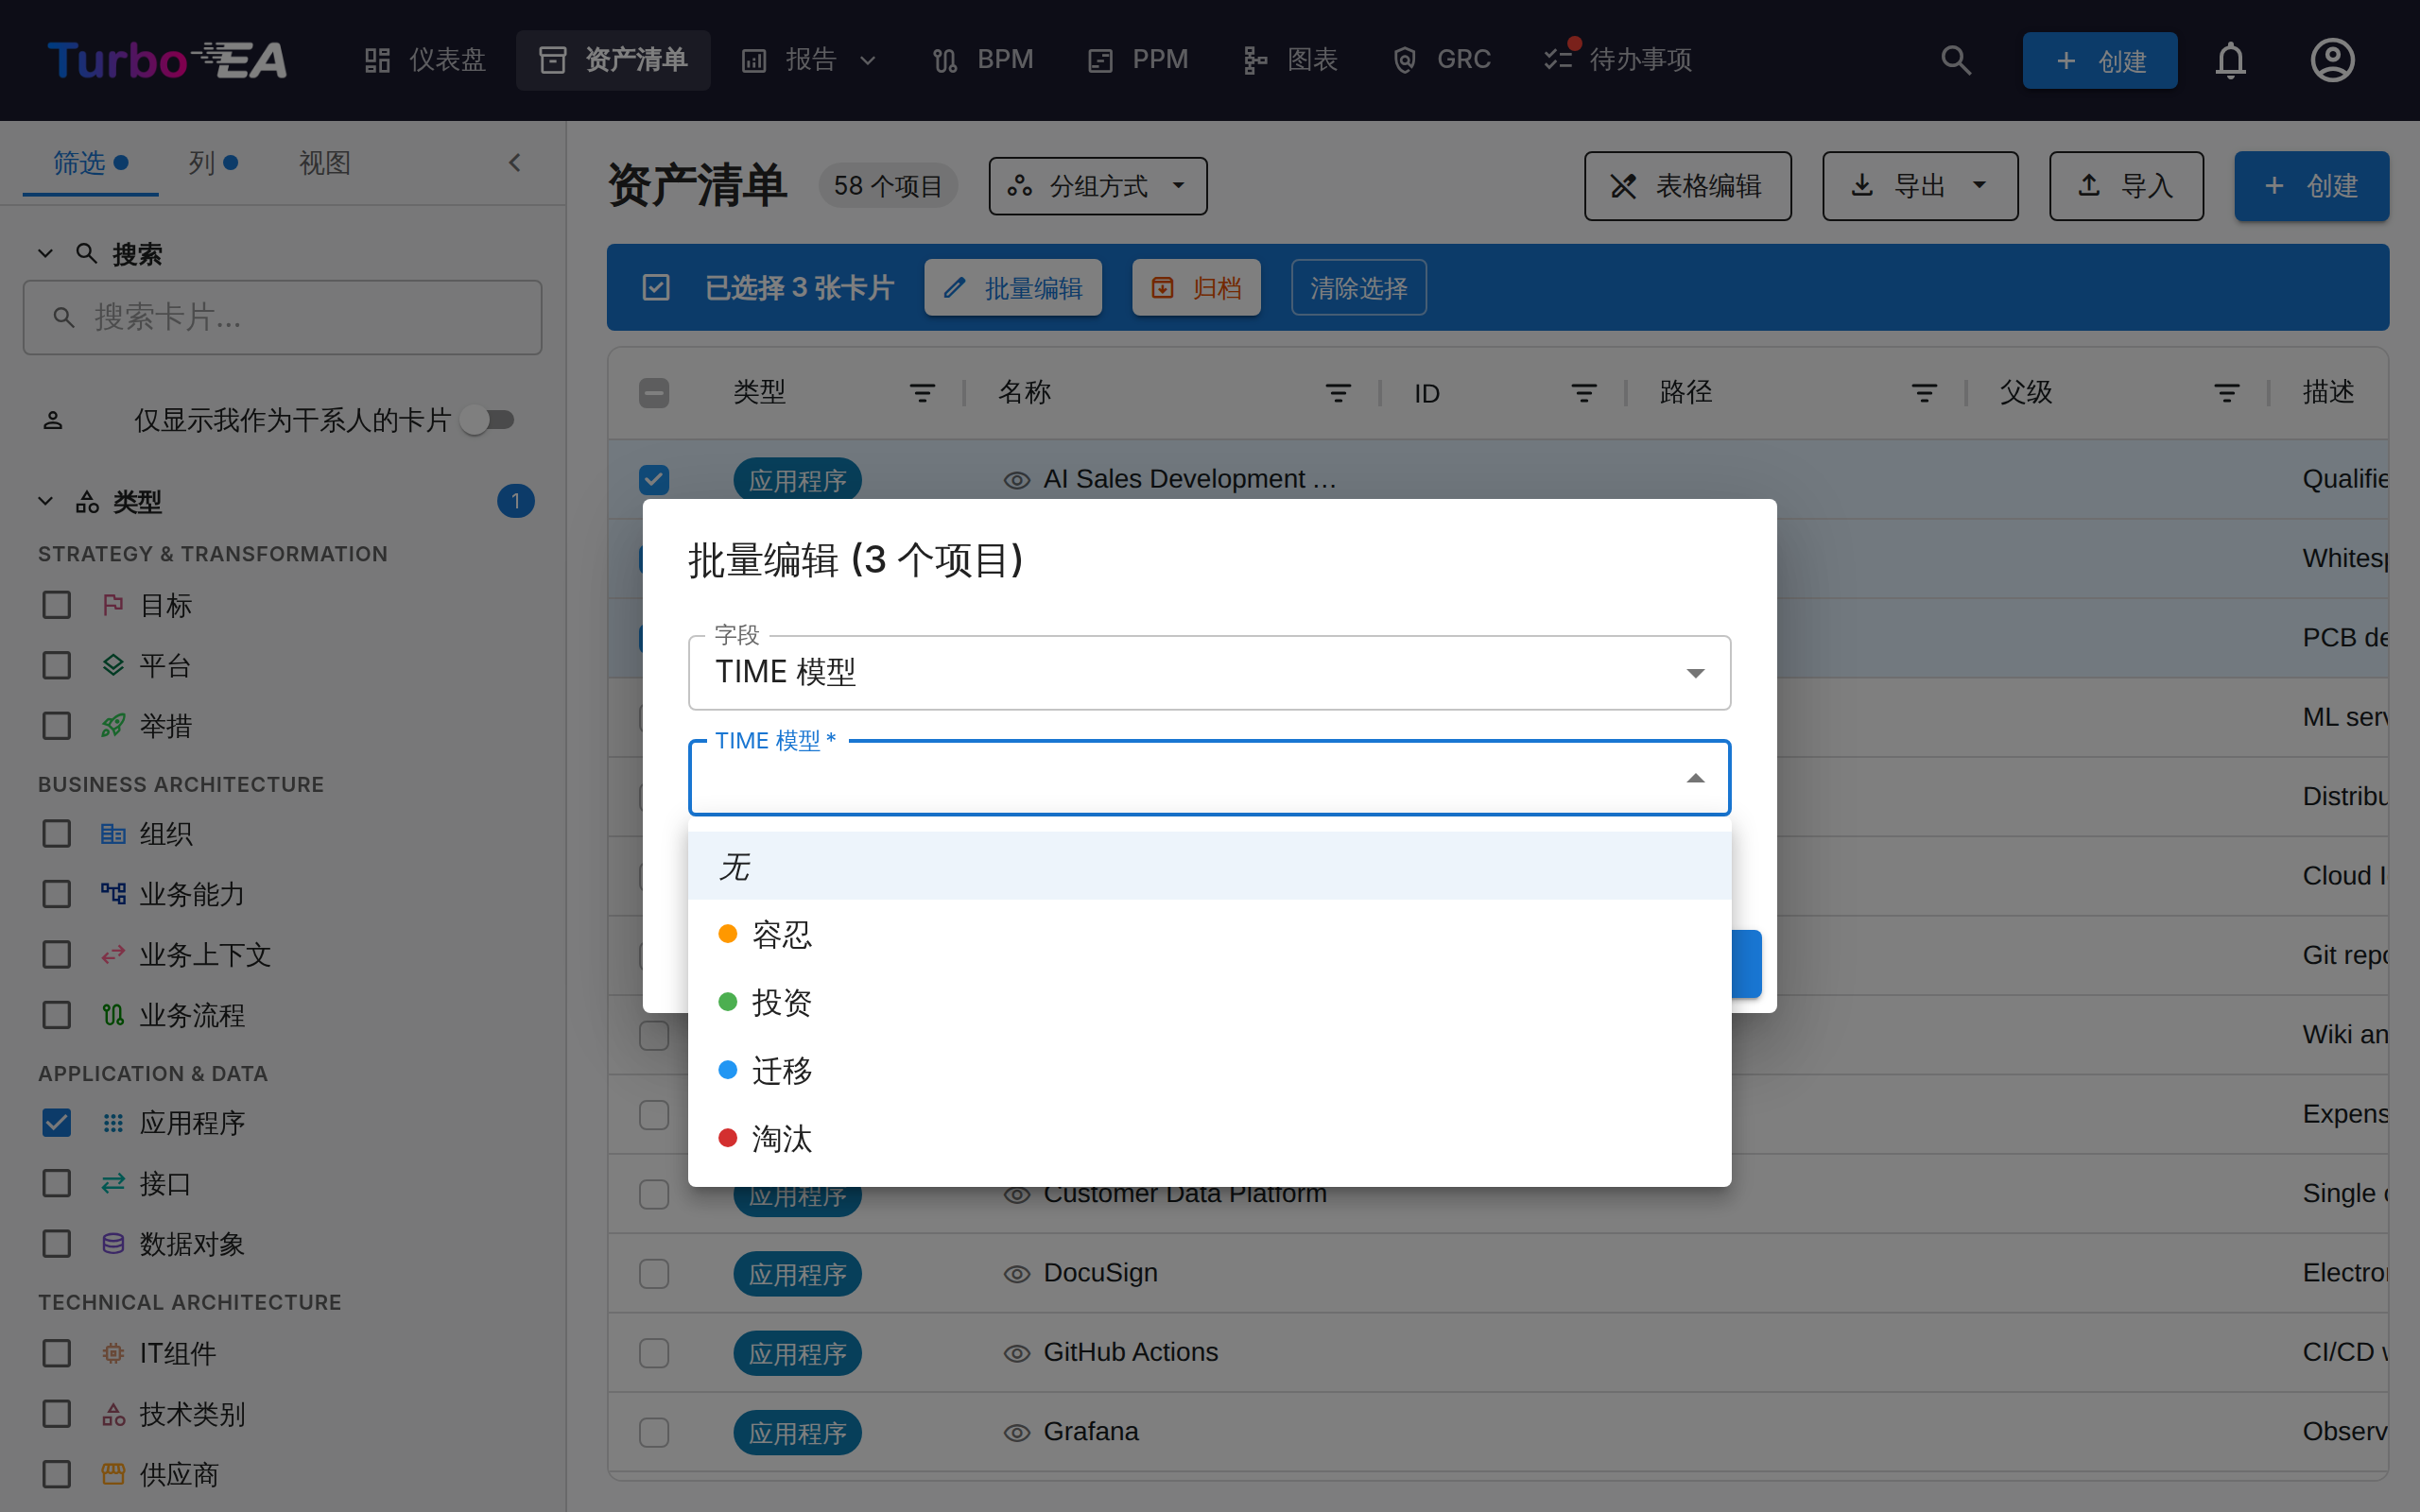Image resolution: width=2420 pixels, height=1512 pixels.
Task: Choose 容忍 option in TIME list
Action: pos(1209,934)
